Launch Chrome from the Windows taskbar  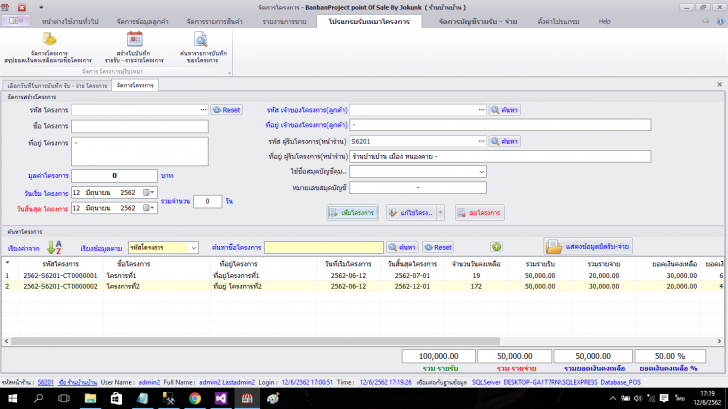[194, 398]
